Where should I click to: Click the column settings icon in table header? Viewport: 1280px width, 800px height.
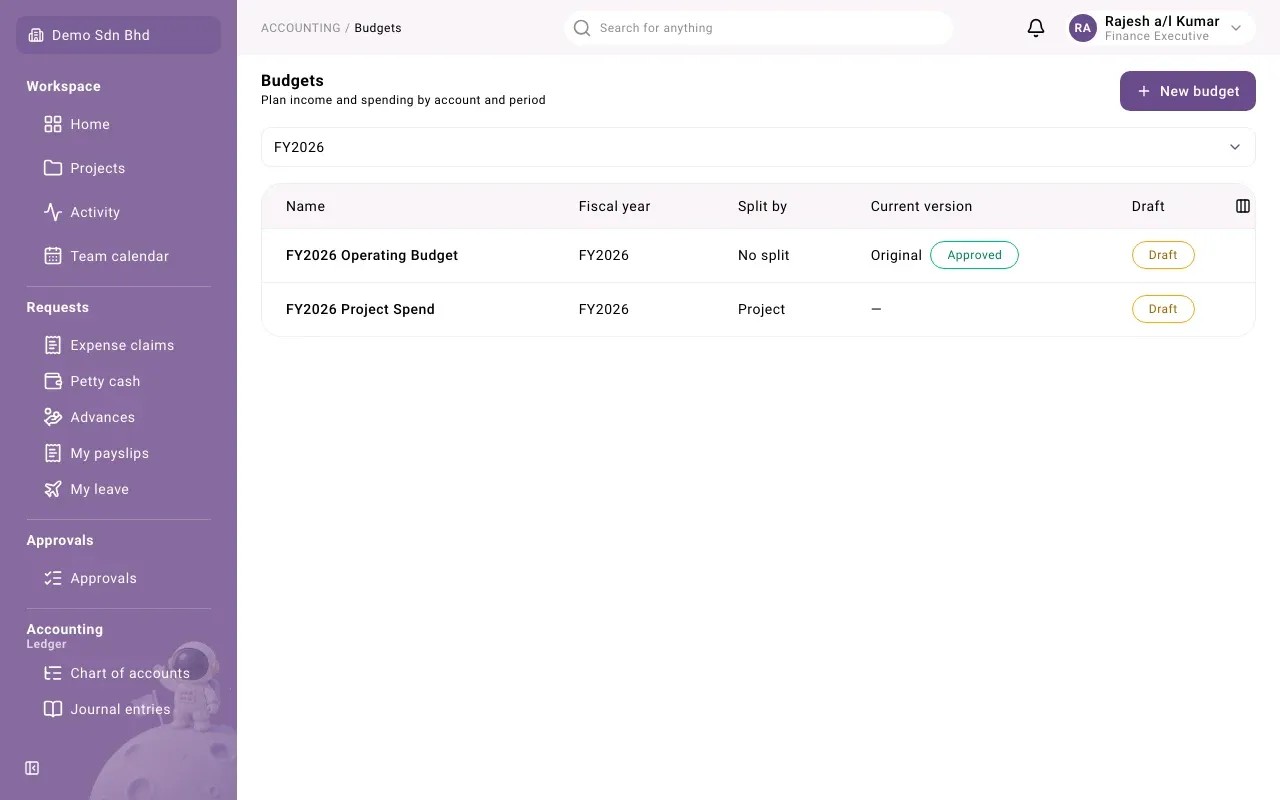point(1243,206)
